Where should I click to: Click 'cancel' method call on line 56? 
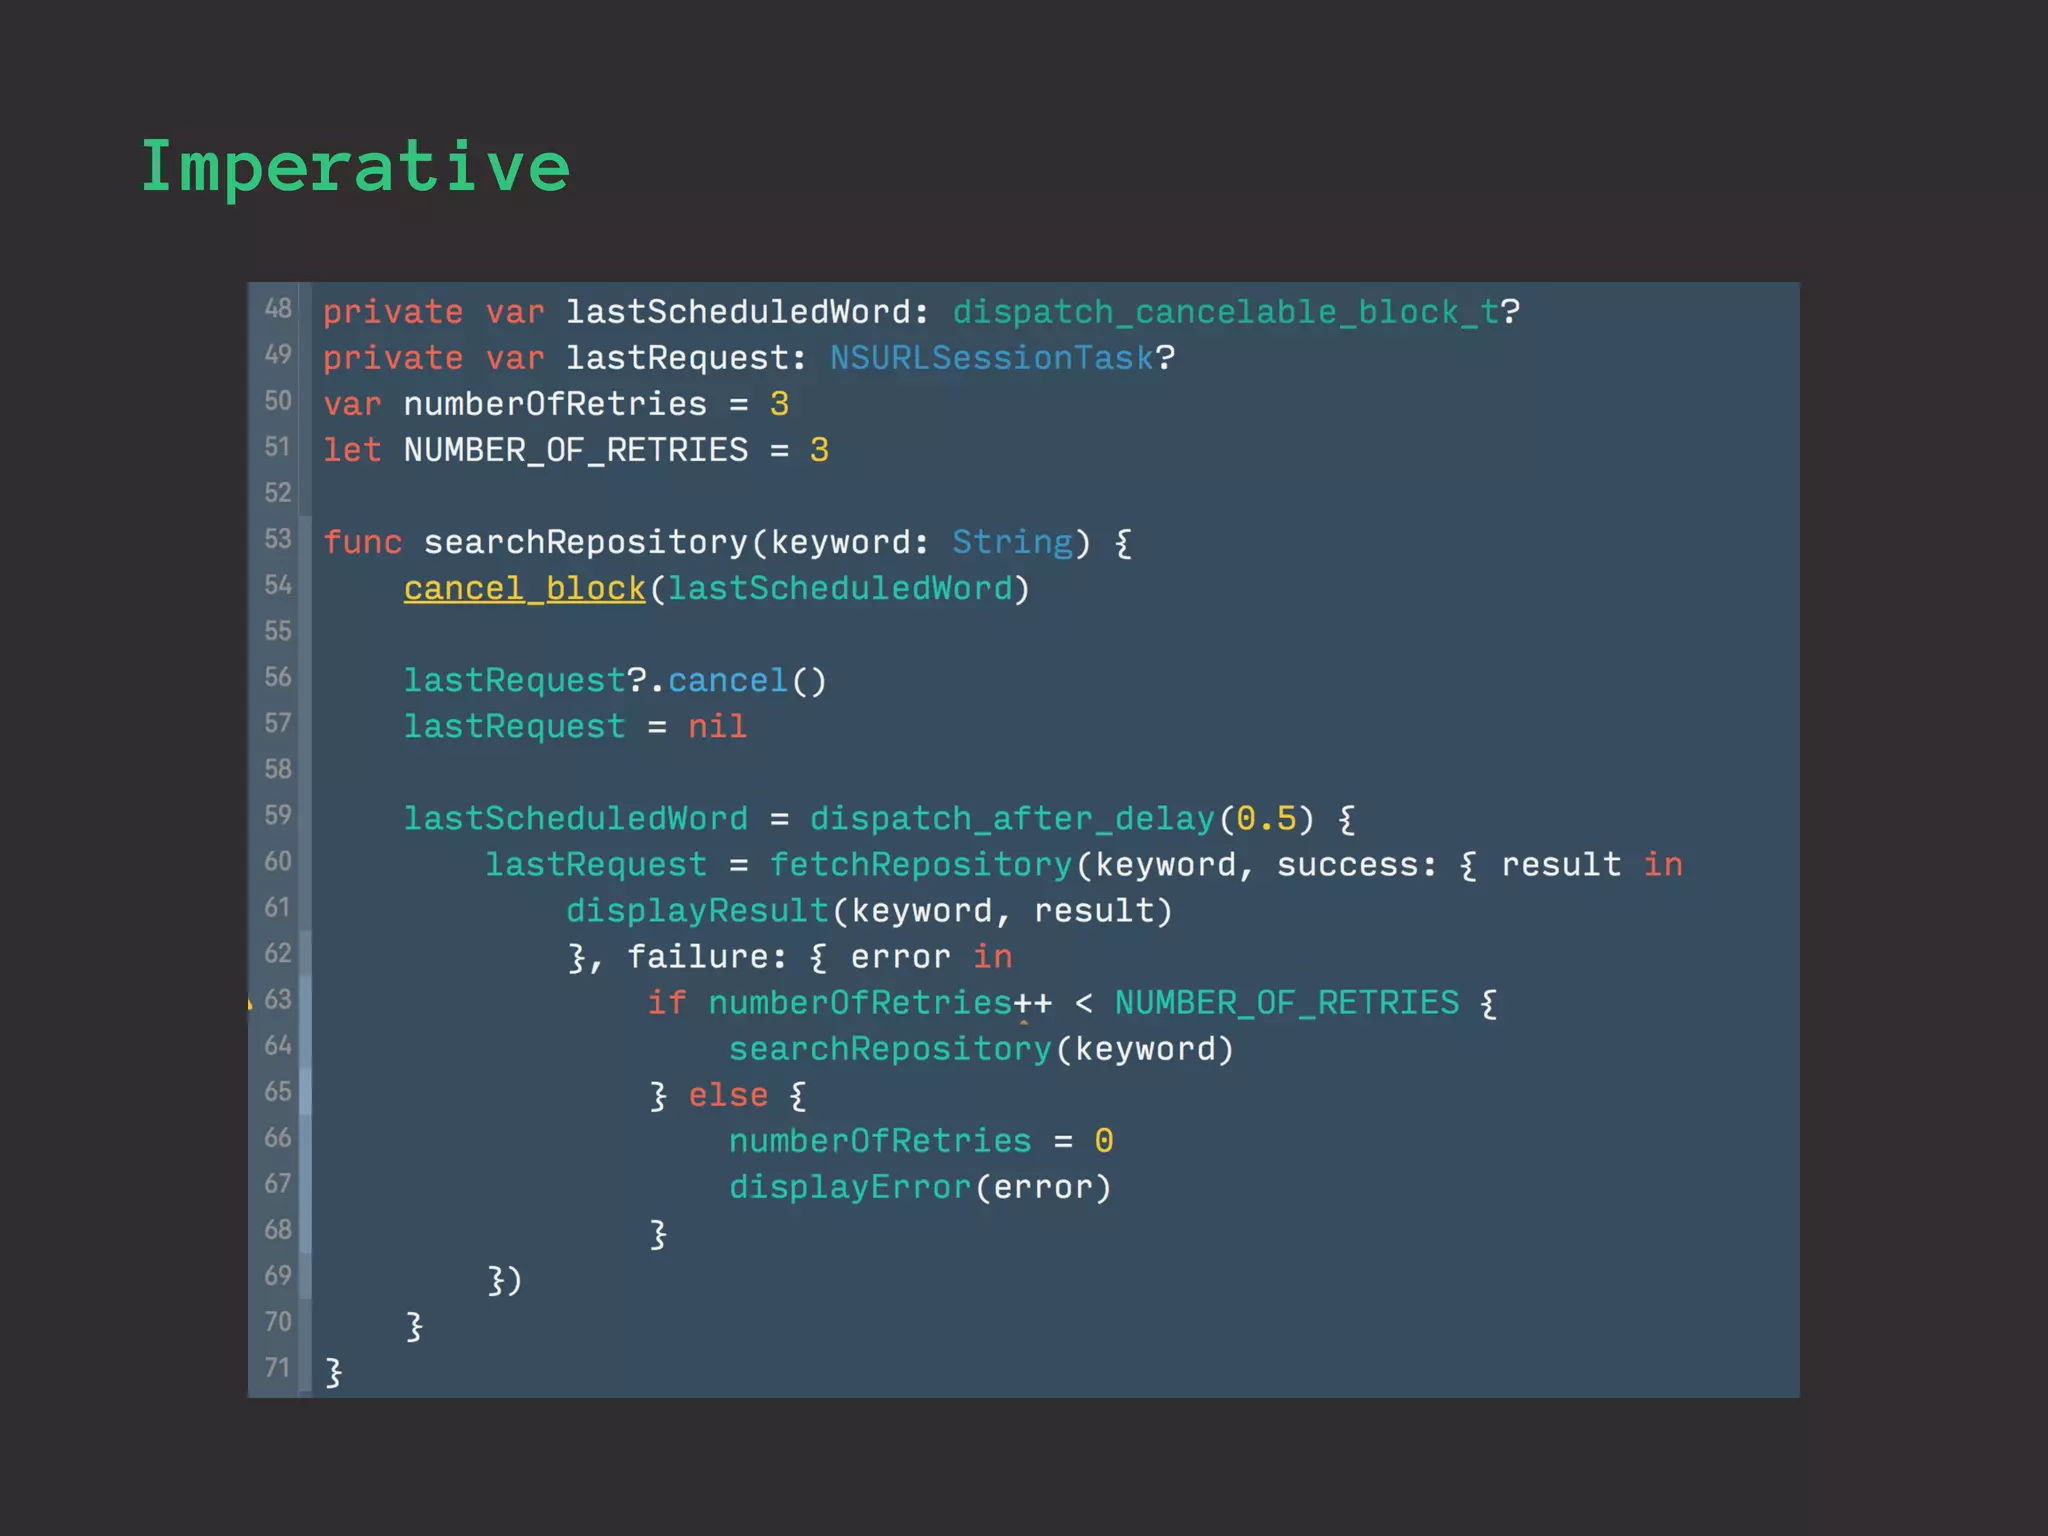728,680
